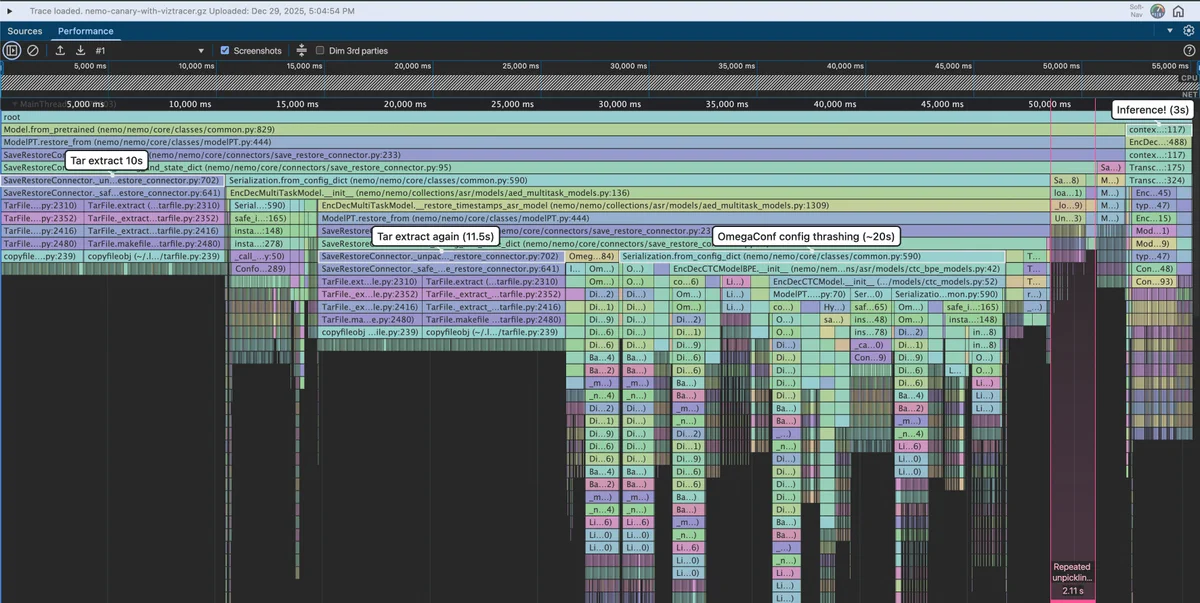Select the Transc...:324) flame entry
This screenshot has height=603, width=1200.
pyautogui.click(x=1157, y=180)
